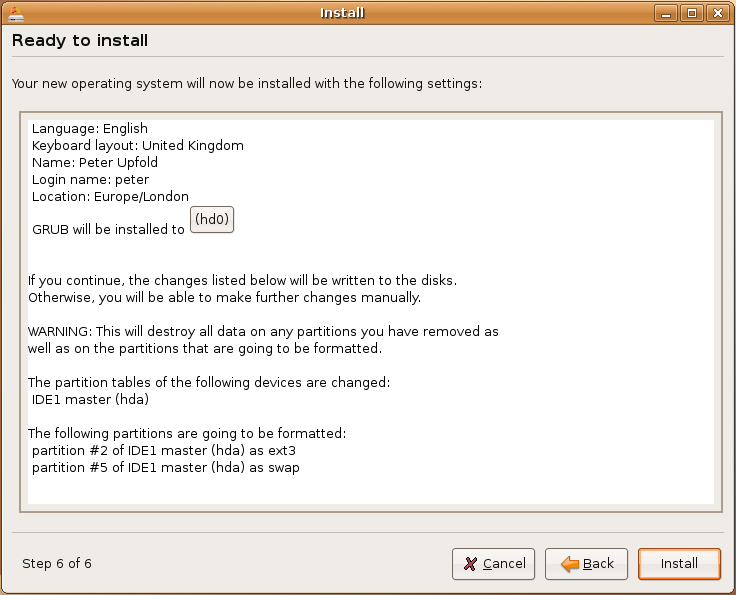Click the 'Step 6 of 6' label
This screenshot has width=736, height=595.
pyautogui.click(x=57, y=564)
